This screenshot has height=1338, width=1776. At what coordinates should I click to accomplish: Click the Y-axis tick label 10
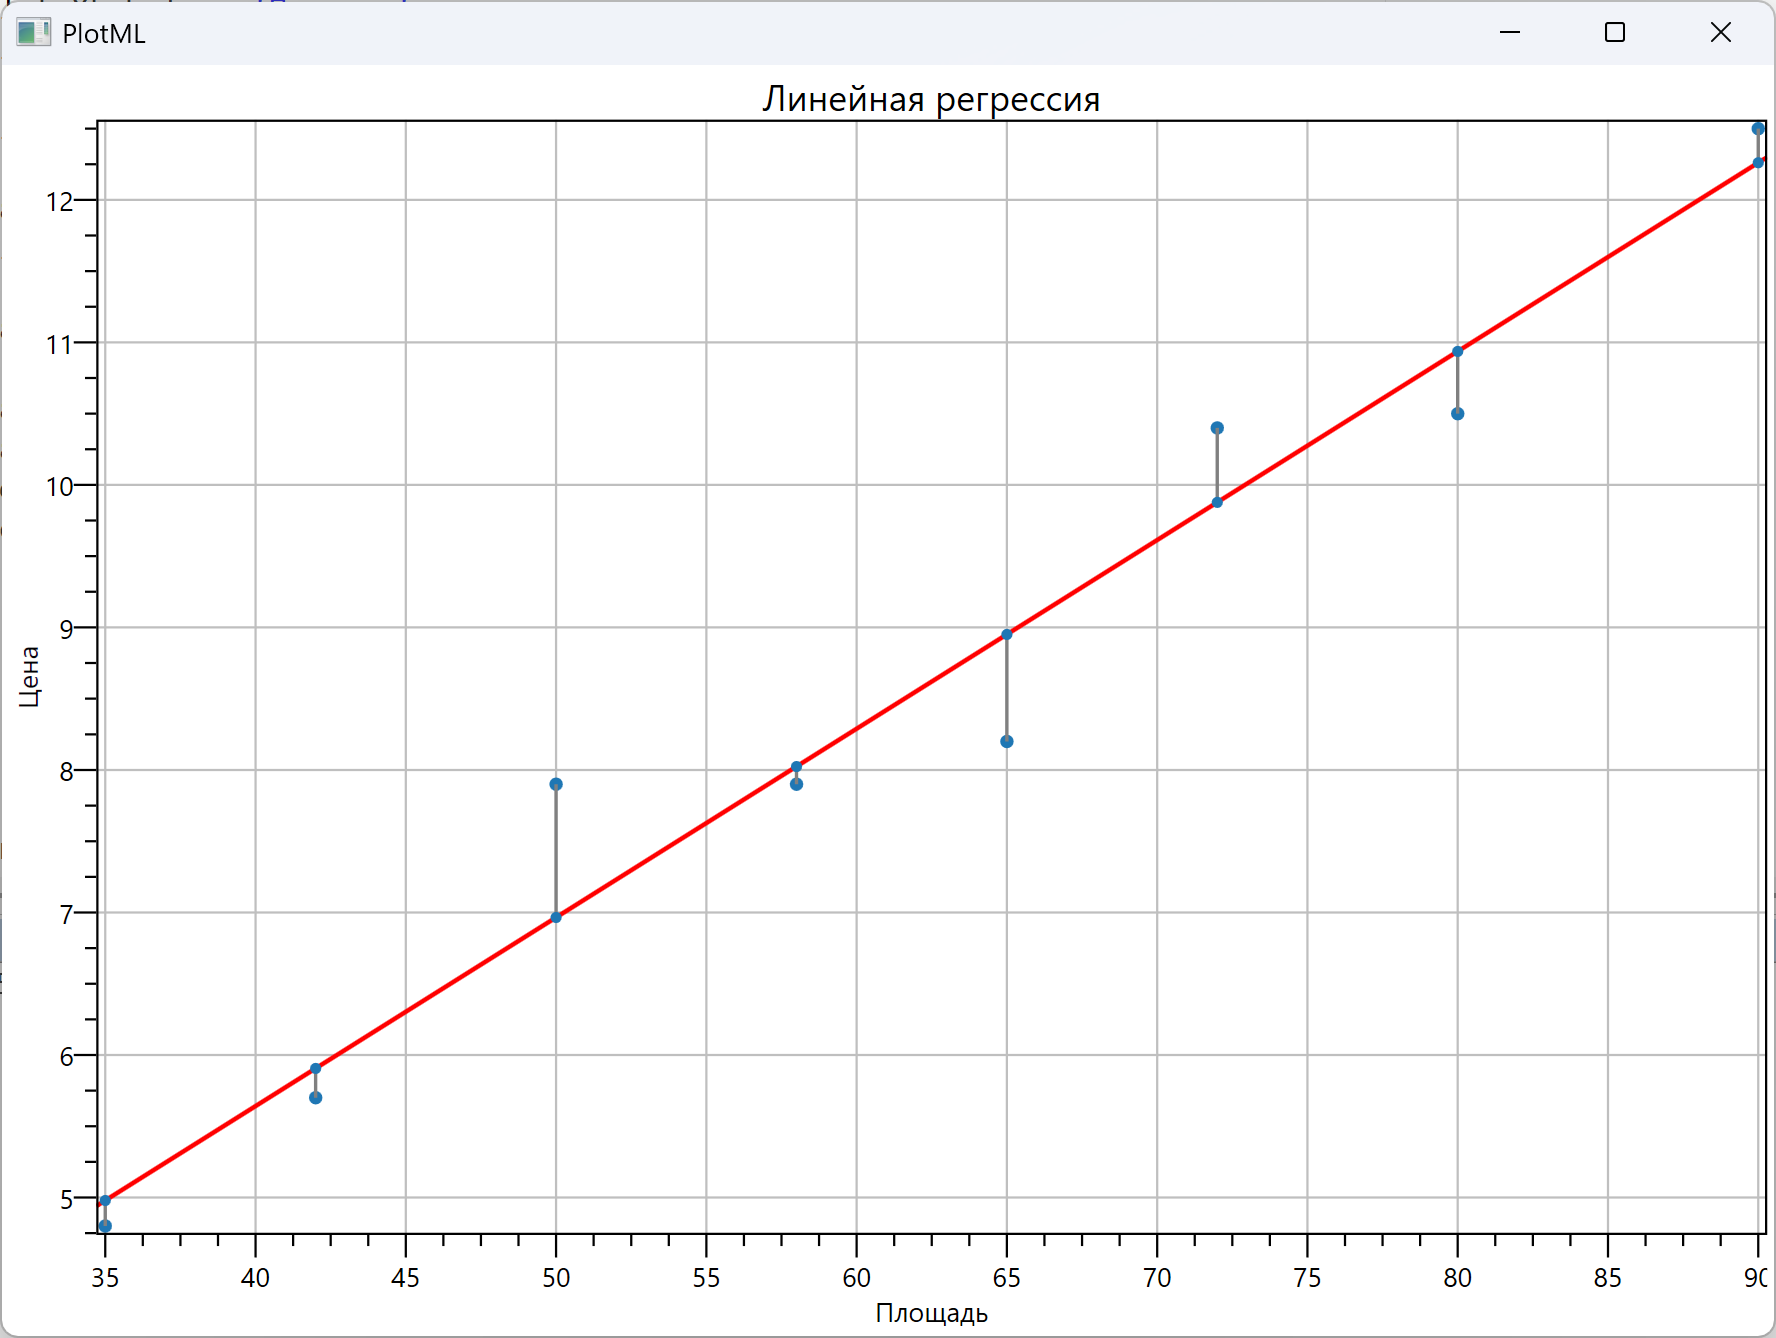point(60,487)
